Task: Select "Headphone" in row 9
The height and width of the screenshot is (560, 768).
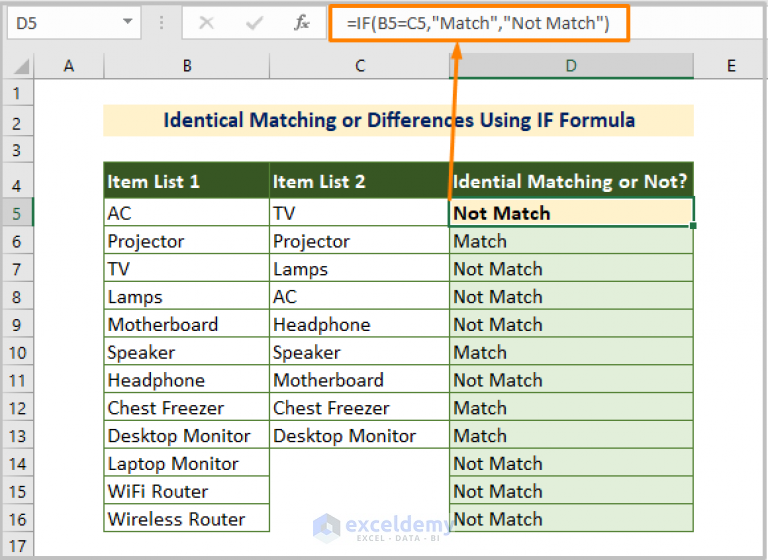Action: [360, 324]
